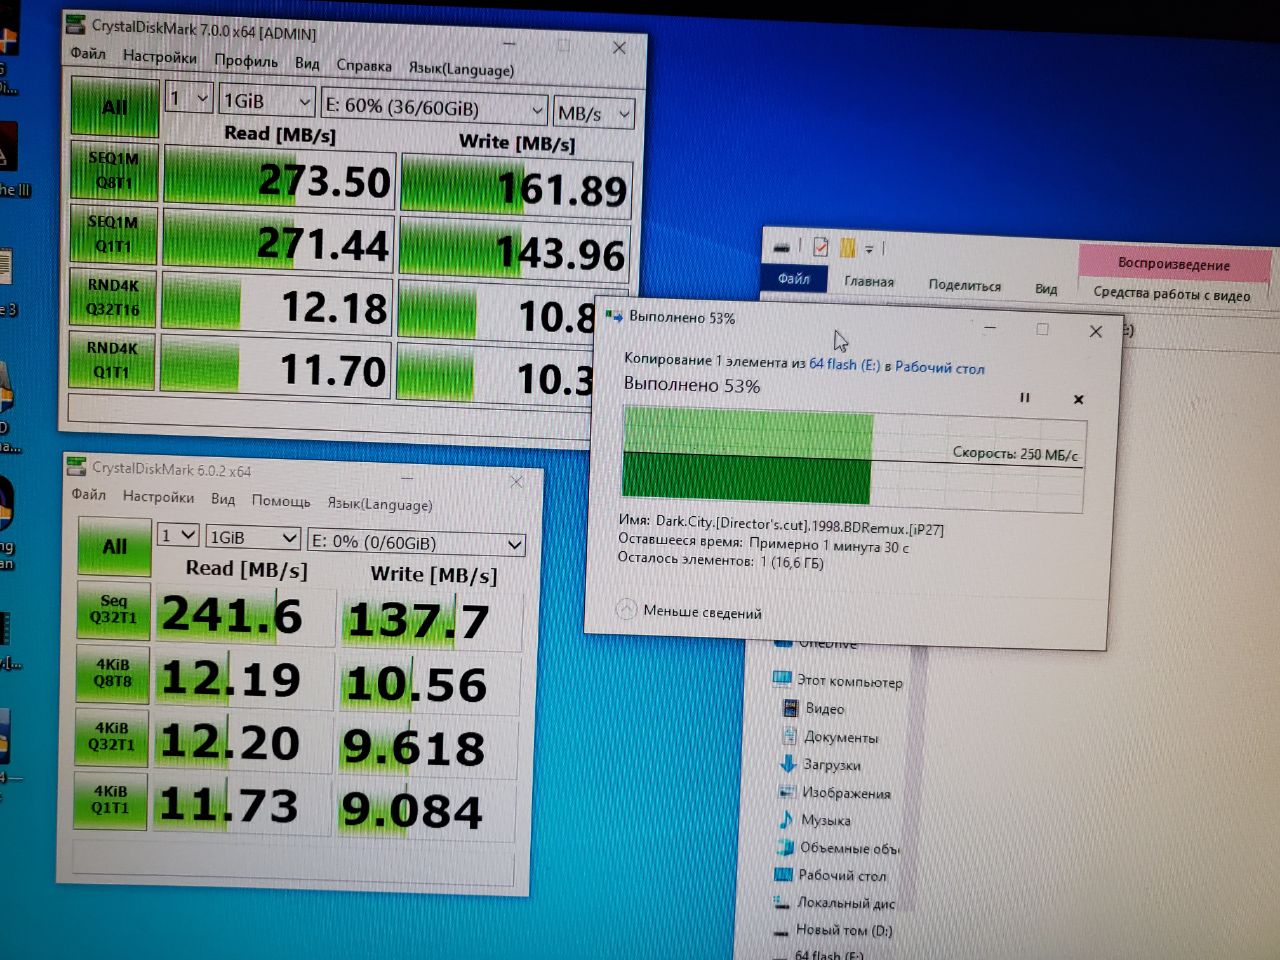Run the RND4K Q32T16 test
The width and height of the screenshot is (1280, 960).
pyautogui.click(x=113, y=297)
